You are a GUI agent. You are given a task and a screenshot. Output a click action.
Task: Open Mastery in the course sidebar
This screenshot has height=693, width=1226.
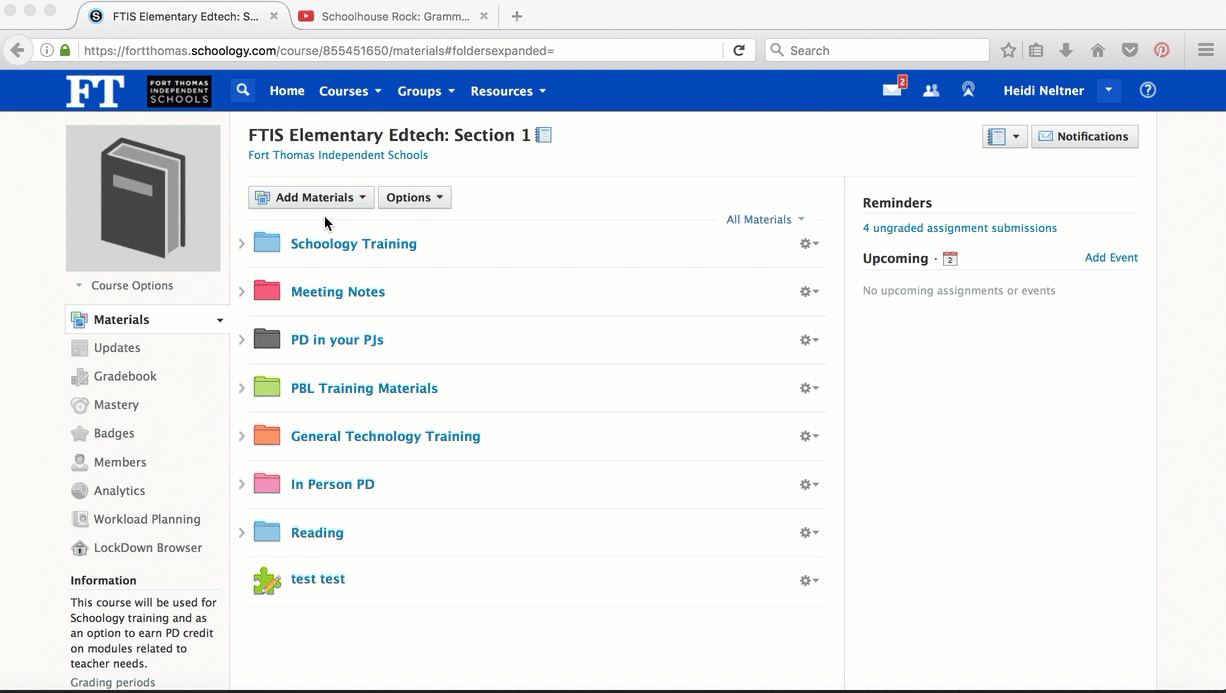[116, 405]
